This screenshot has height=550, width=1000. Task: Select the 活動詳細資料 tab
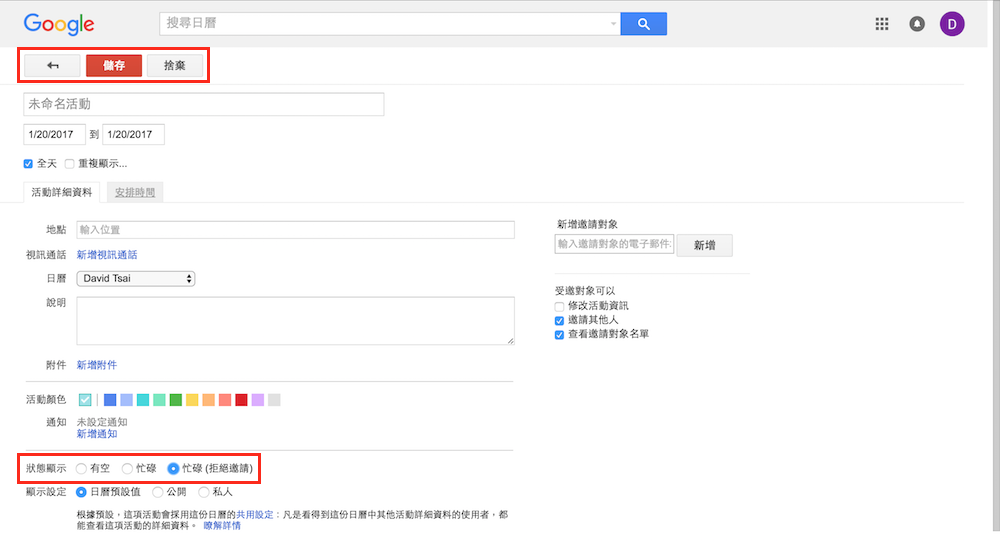62,192
